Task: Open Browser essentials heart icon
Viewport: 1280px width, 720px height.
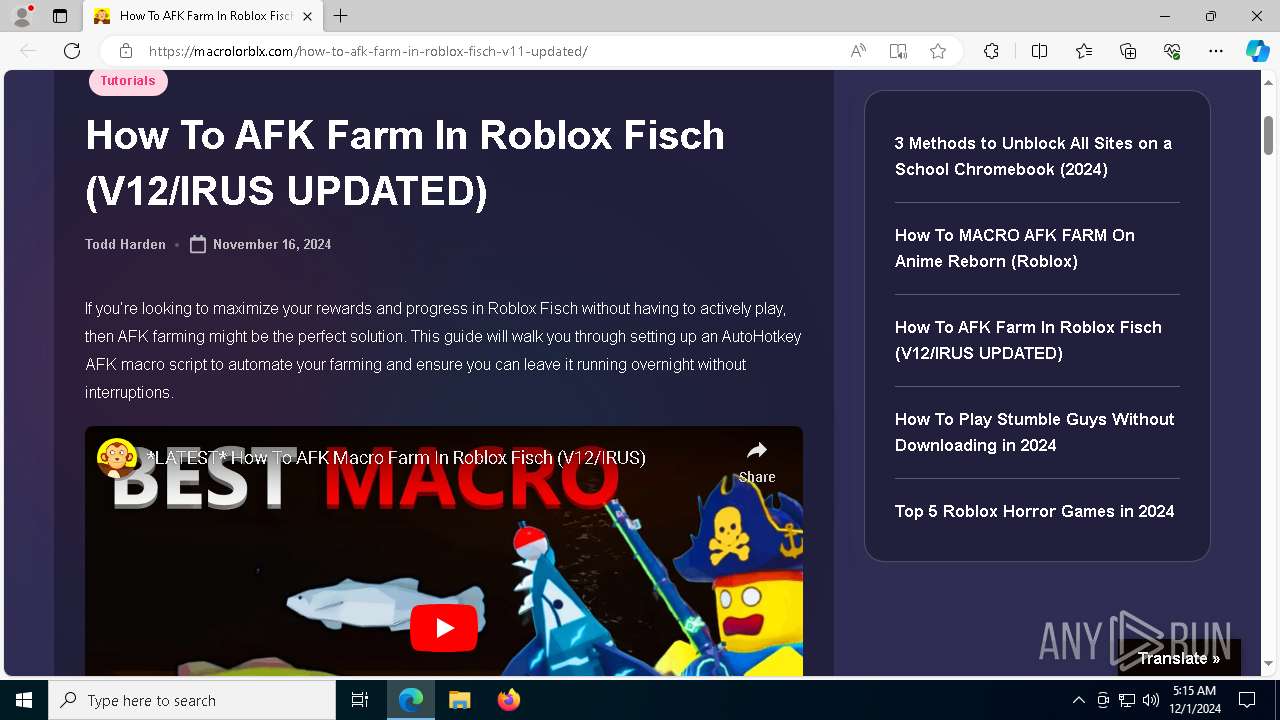Action: [x=1172, y=51]
